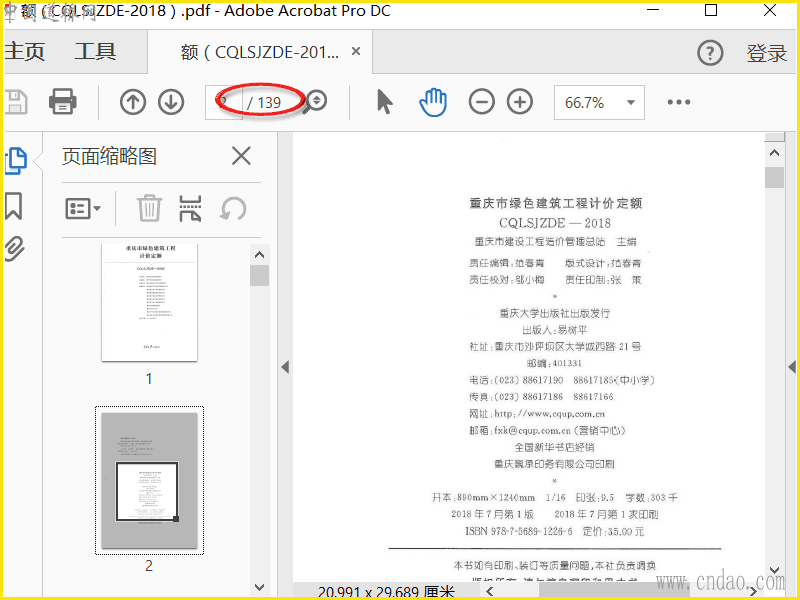800x600 pixels.
Task: Minimize the Acrobat window
Action: pos(653,10)
